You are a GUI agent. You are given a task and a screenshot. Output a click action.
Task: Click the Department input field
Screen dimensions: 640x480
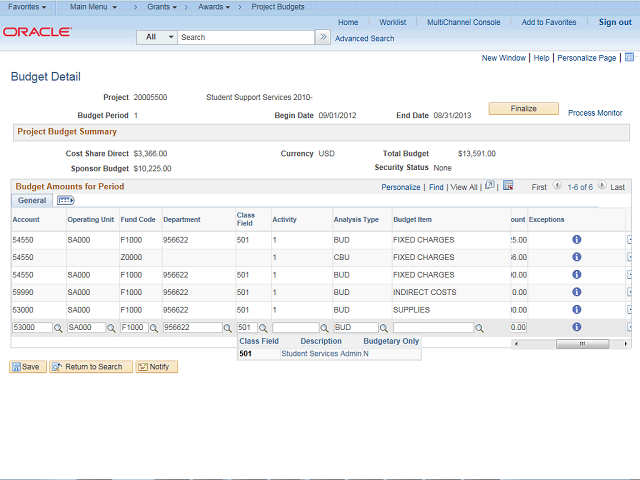[193, 328]
